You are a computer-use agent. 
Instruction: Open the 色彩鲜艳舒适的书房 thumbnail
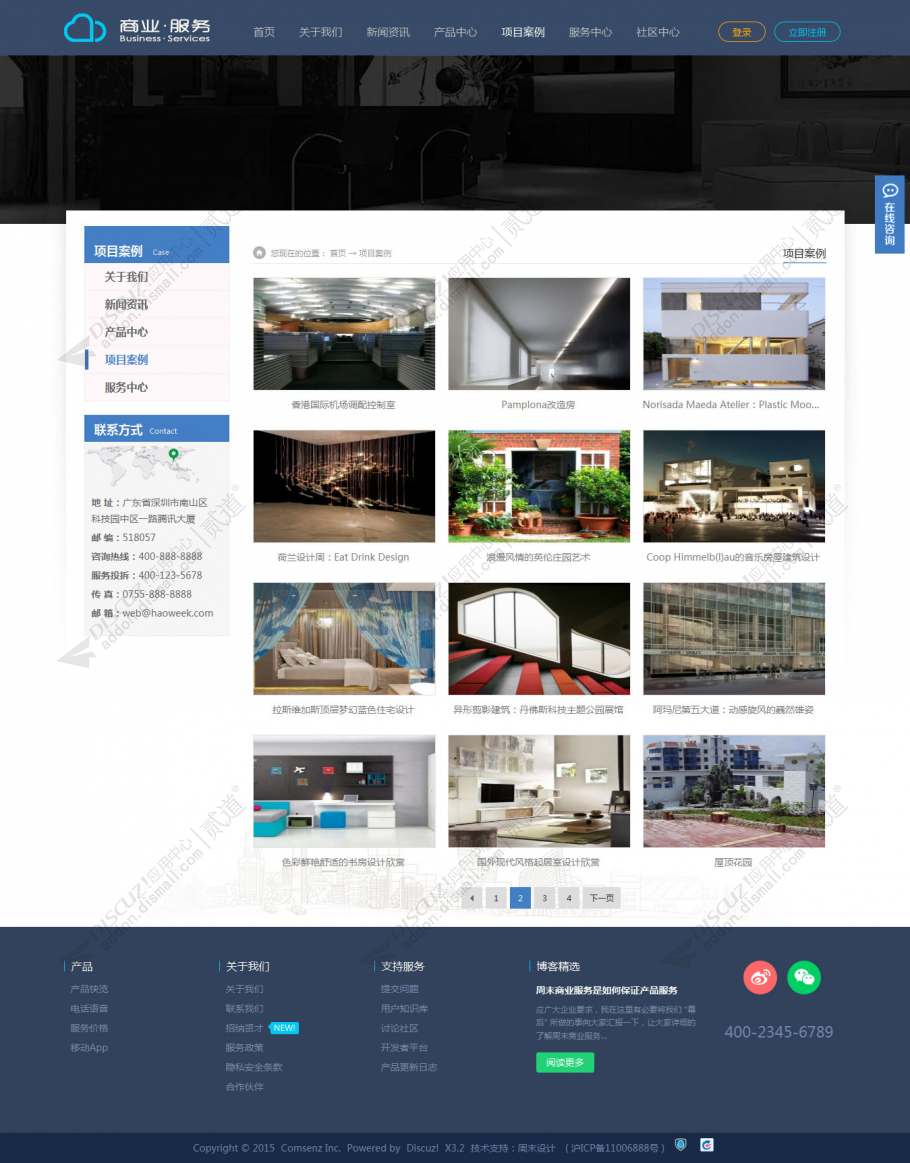pos(344,791)
